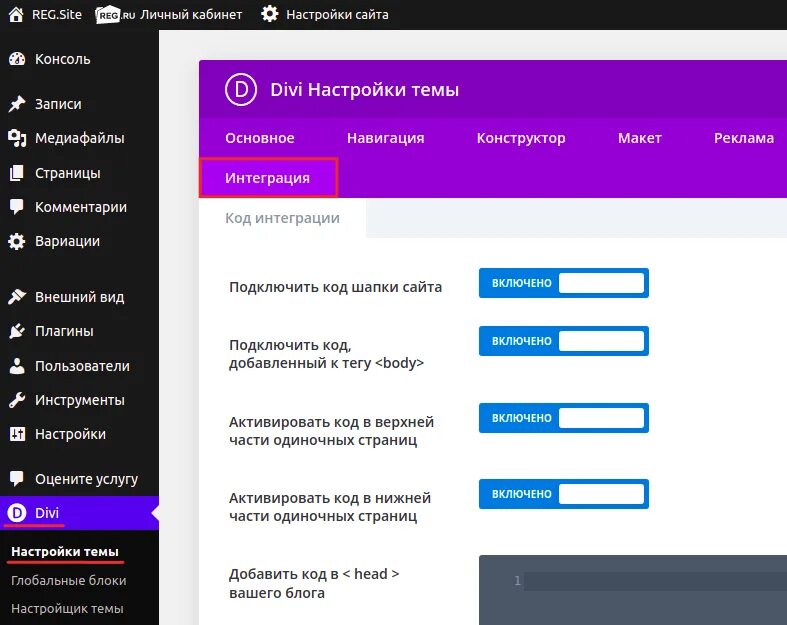
Task: Open Медиафайлы menu item
Action: pyautogui.click(x=79, y=138)
